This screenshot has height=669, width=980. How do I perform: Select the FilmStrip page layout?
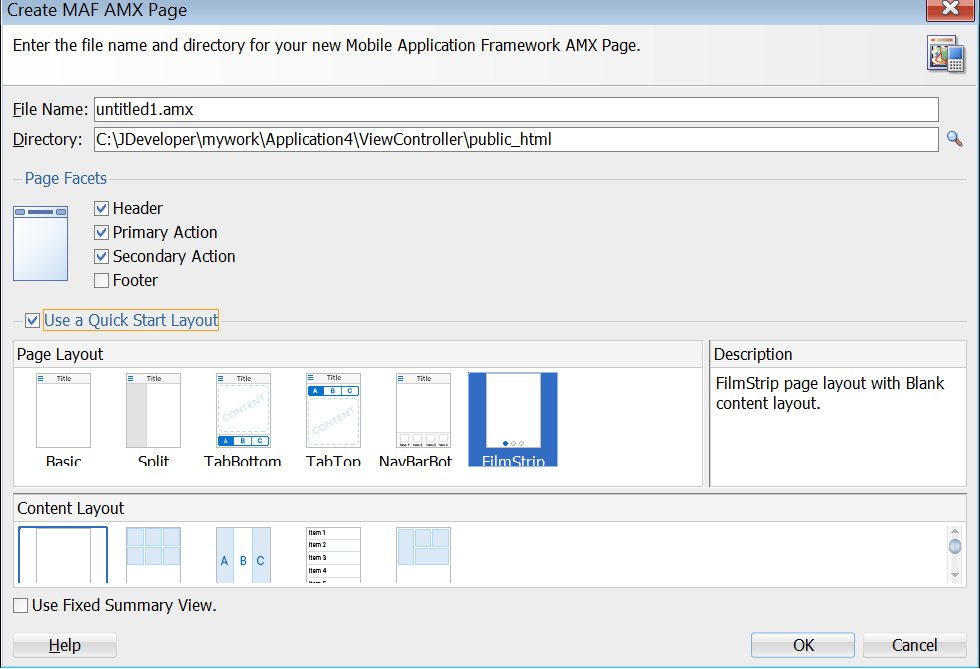pyautogui.click(x=513, y=420)
